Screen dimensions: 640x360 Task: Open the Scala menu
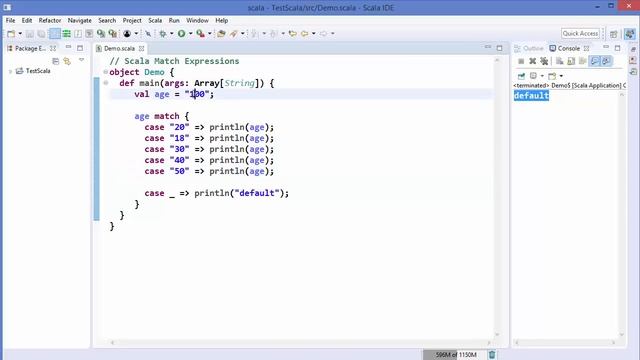[155, 20]
